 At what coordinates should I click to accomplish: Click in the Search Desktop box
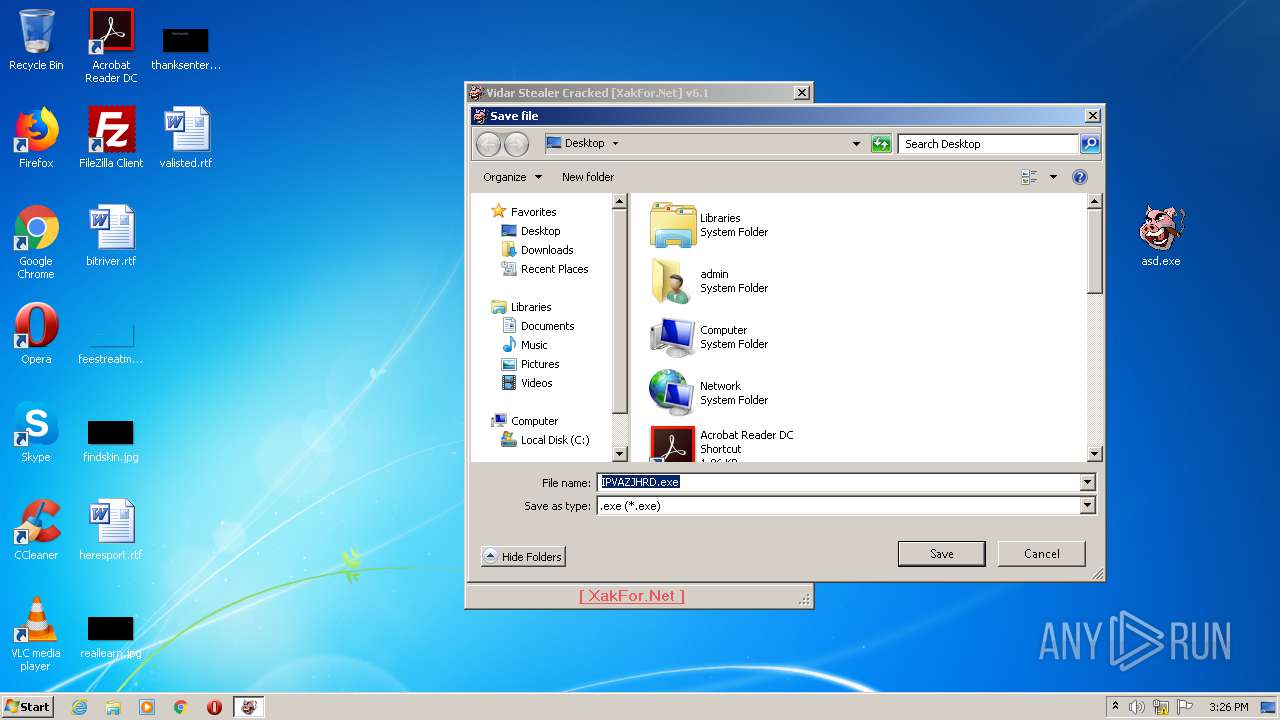pyautogui.click(x=988, y=144)
